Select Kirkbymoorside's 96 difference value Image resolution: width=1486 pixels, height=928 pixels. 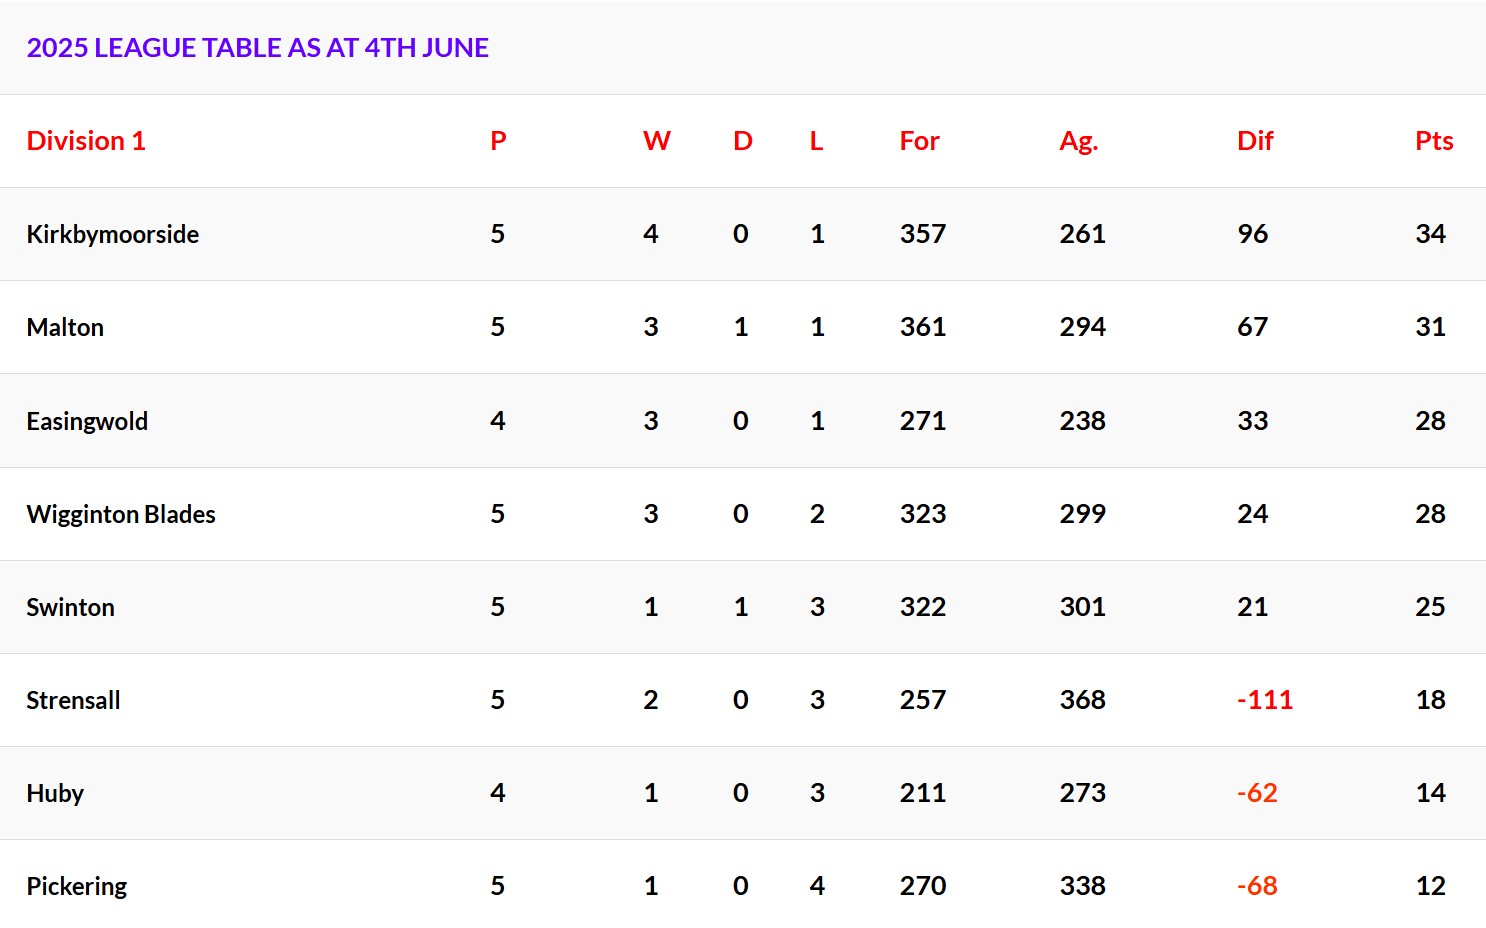1252,234
